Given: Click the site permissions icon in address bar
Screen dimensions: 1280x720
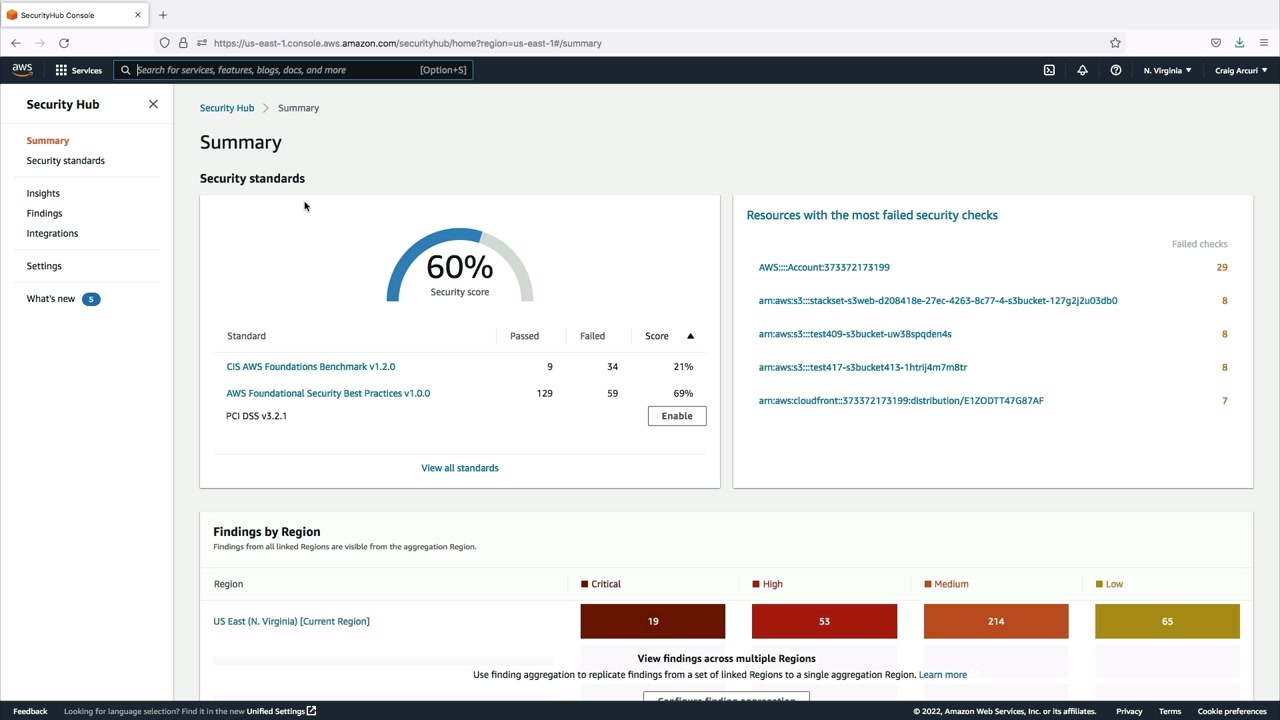Looking at the screenshot, I should [202, 43].
